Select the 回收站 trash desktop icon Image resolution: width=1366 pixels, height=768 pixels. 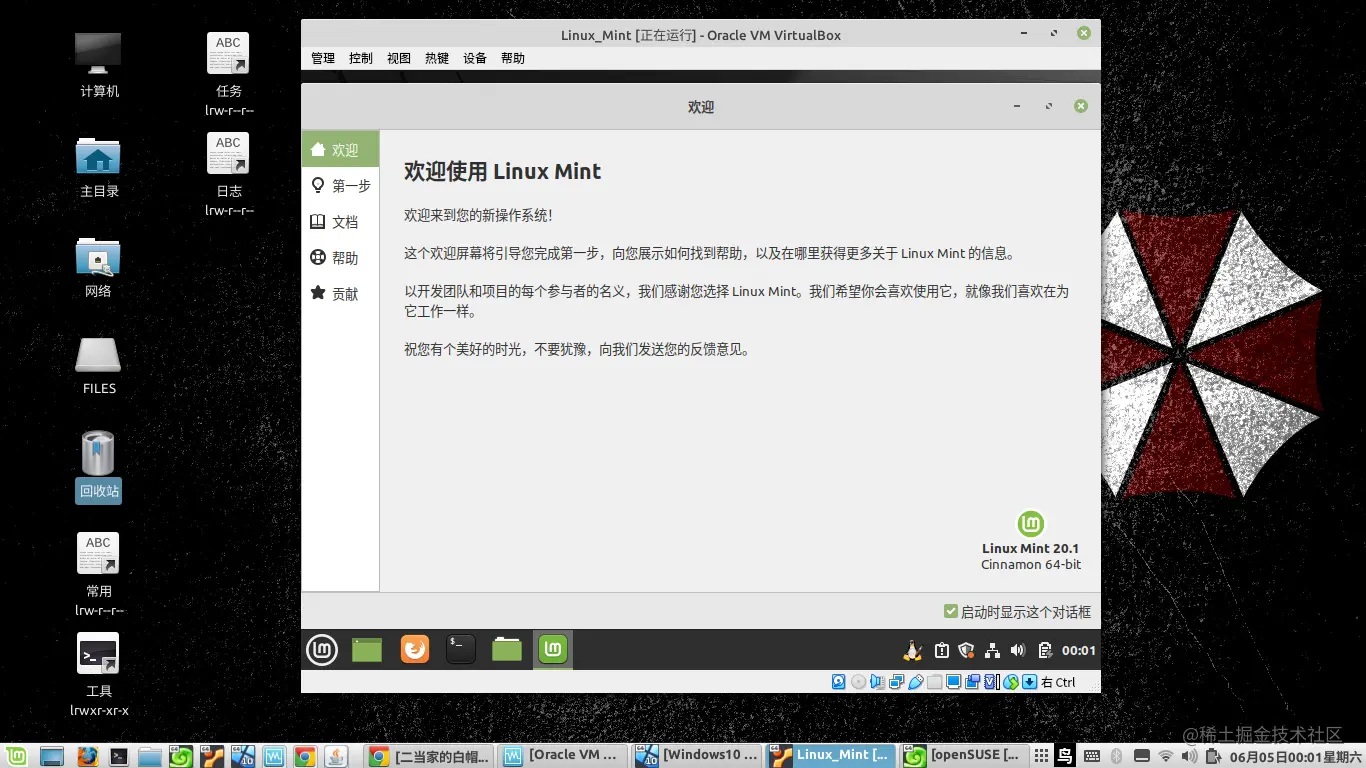point(98,453)
